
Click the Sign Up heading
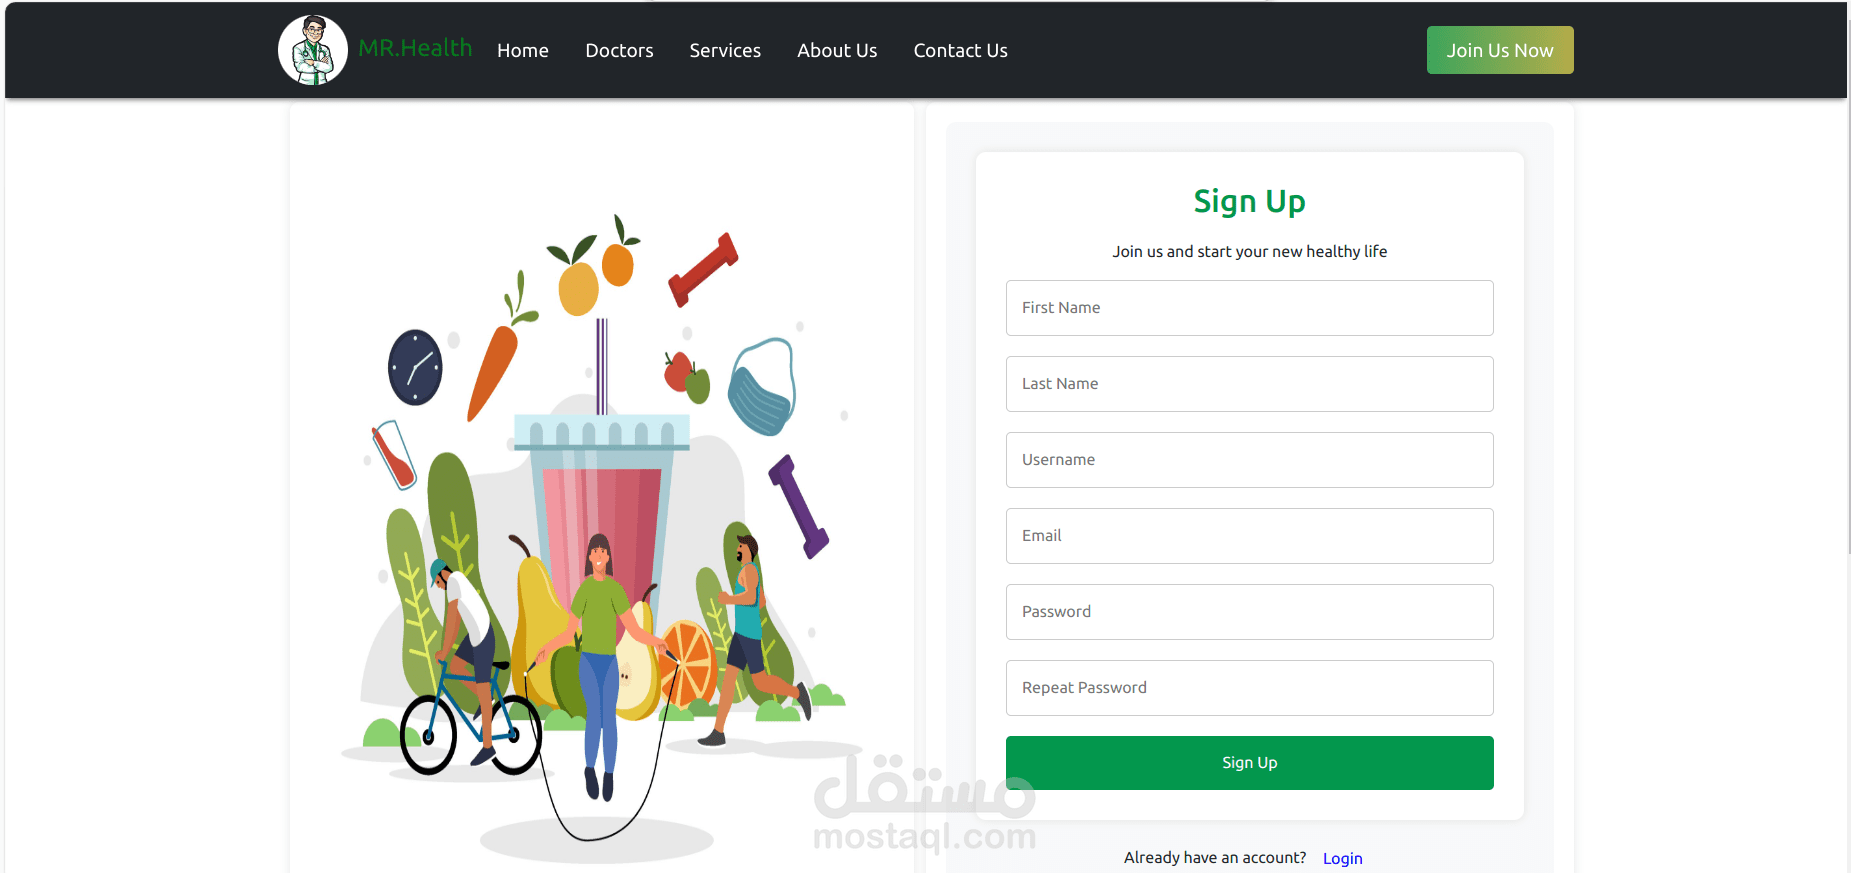coord(1250,202)
